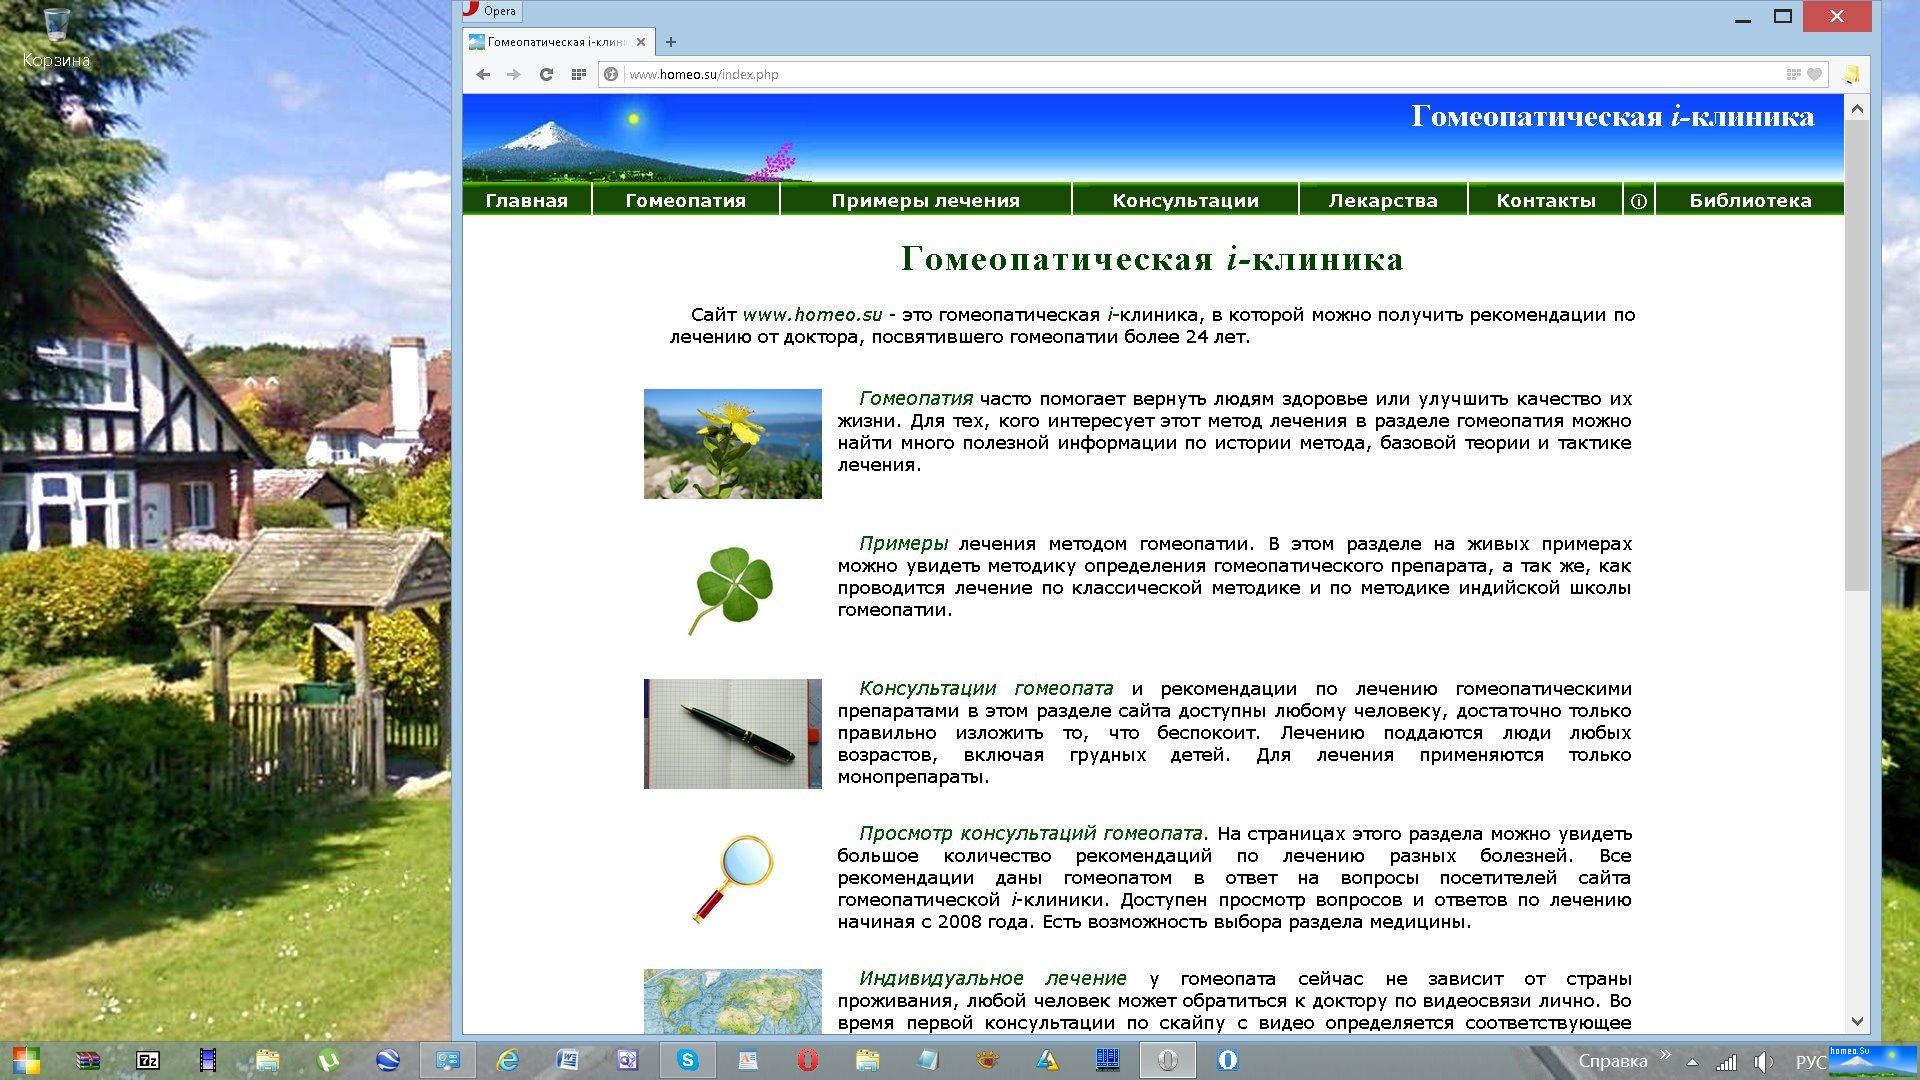1920x1080 pixels.
Task: Launch Skype from the taskbar
Action: [x=688, y=1060]
